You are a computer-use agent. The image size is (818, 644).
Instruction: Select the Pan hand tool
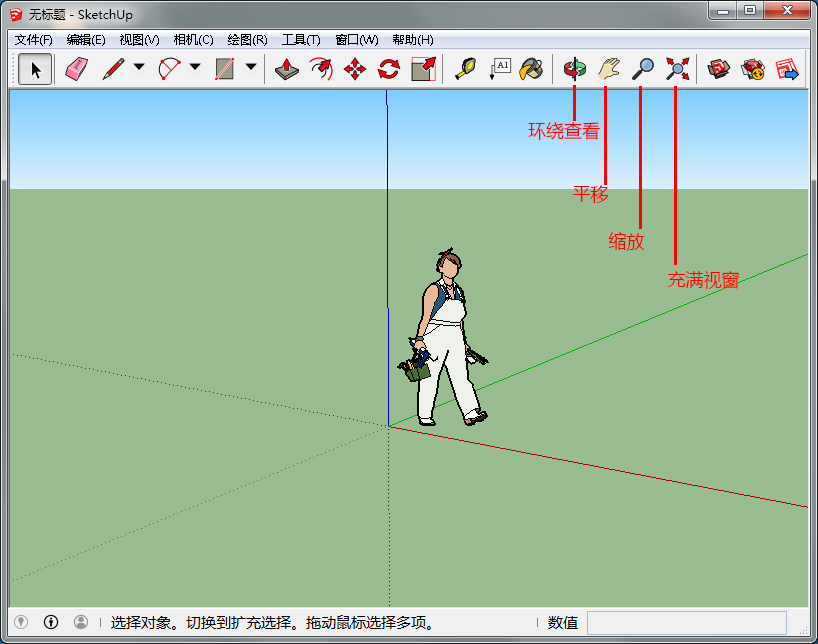[608, 69]
